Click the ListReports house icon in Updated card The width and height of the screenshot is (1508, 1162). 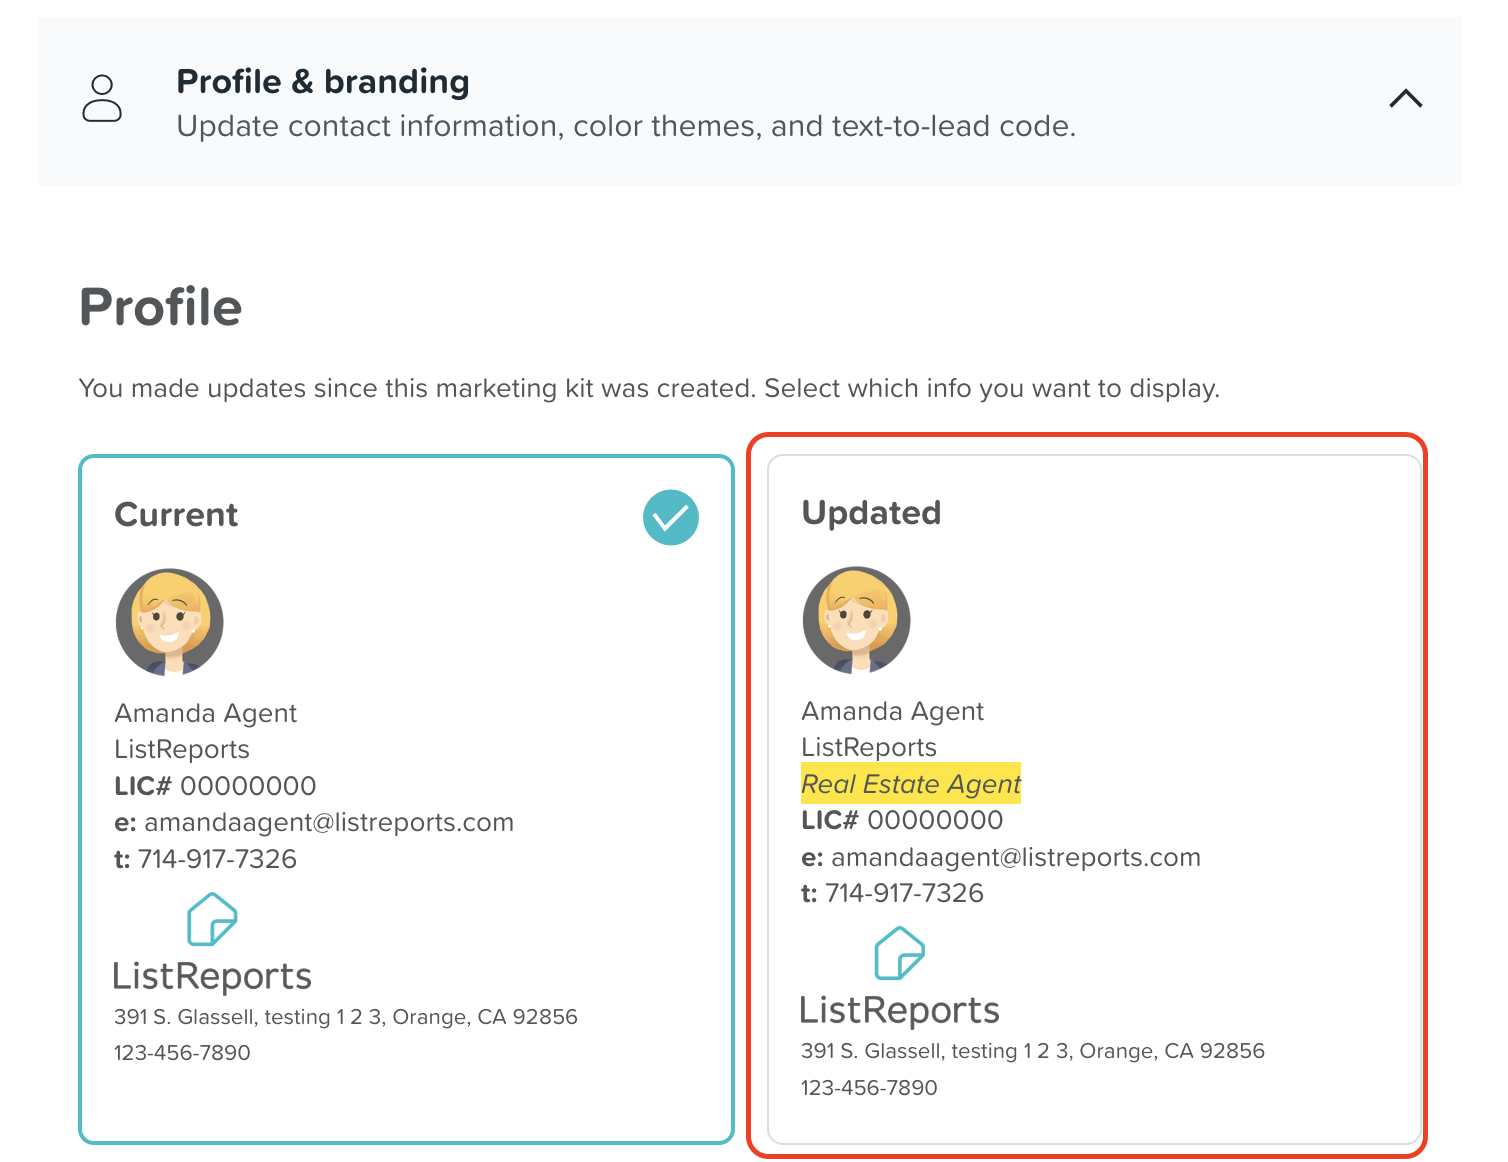(899, 953)
